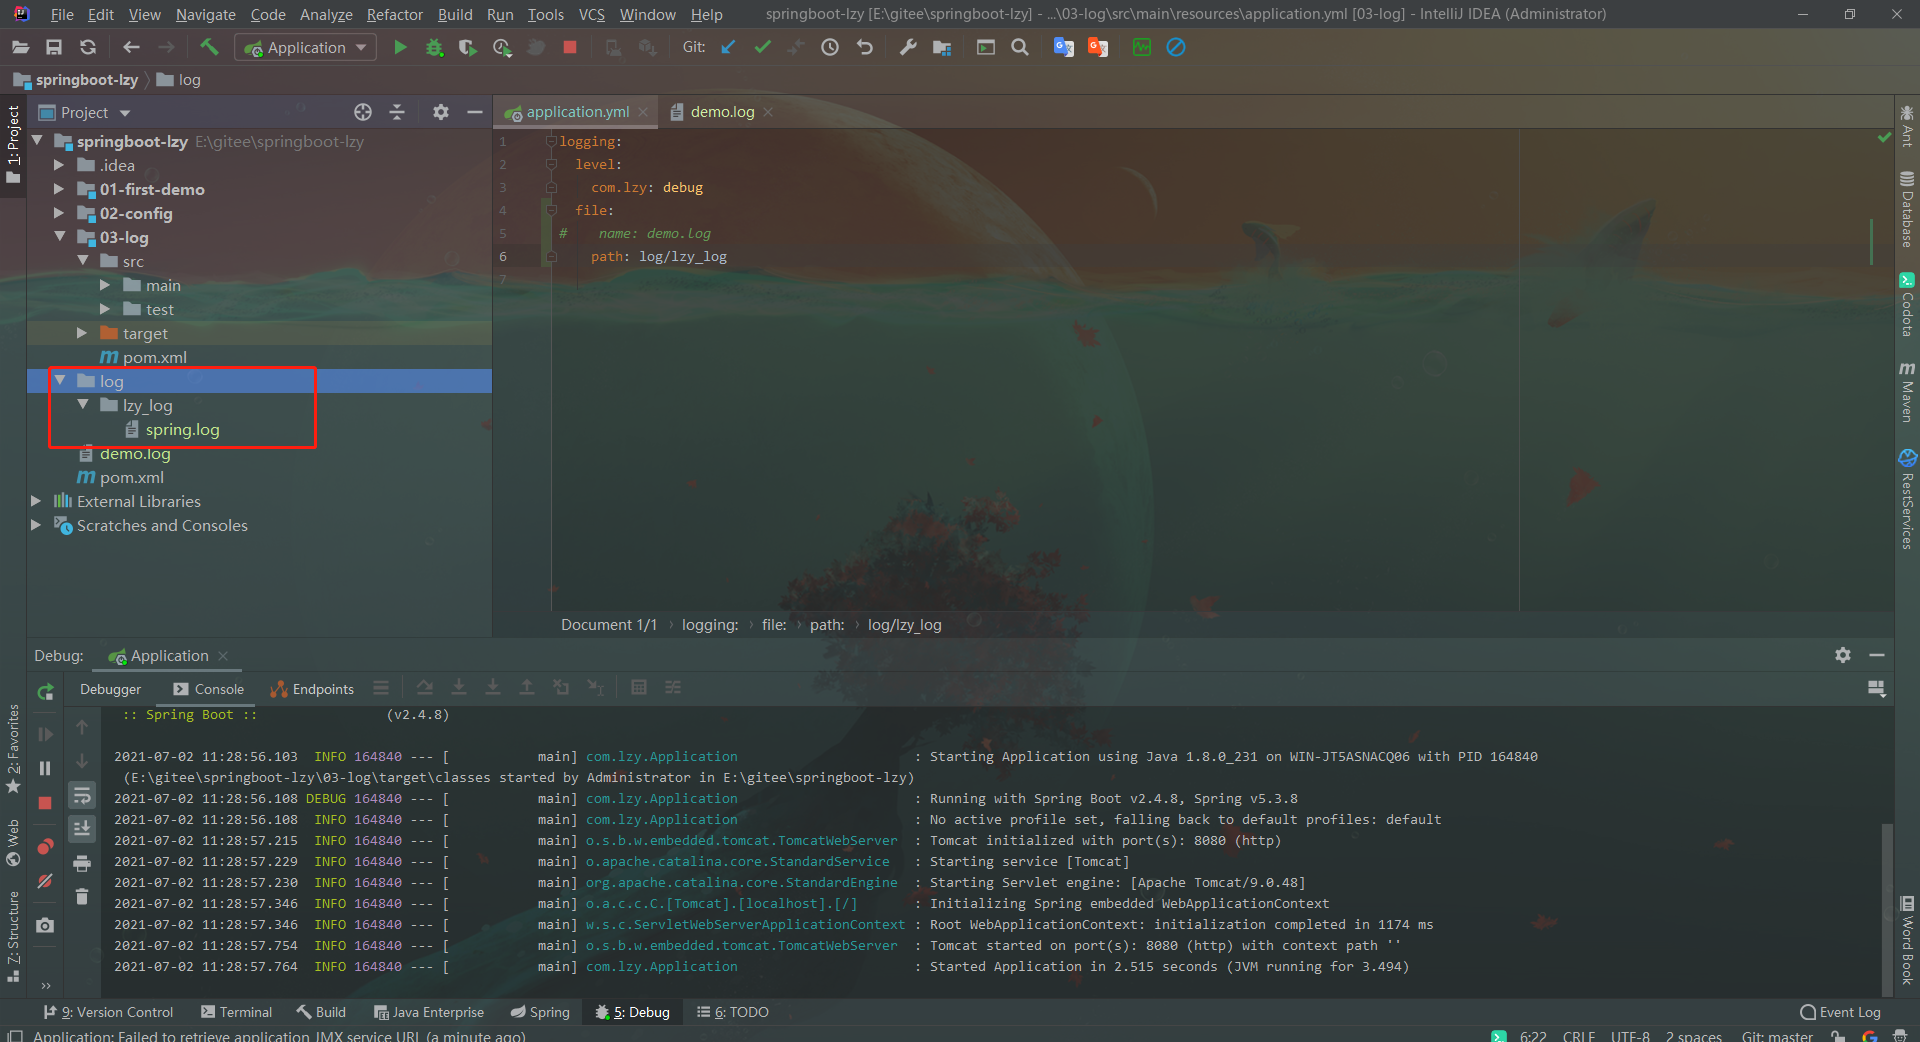Stop the running application from toolbar

click(570, 47)
